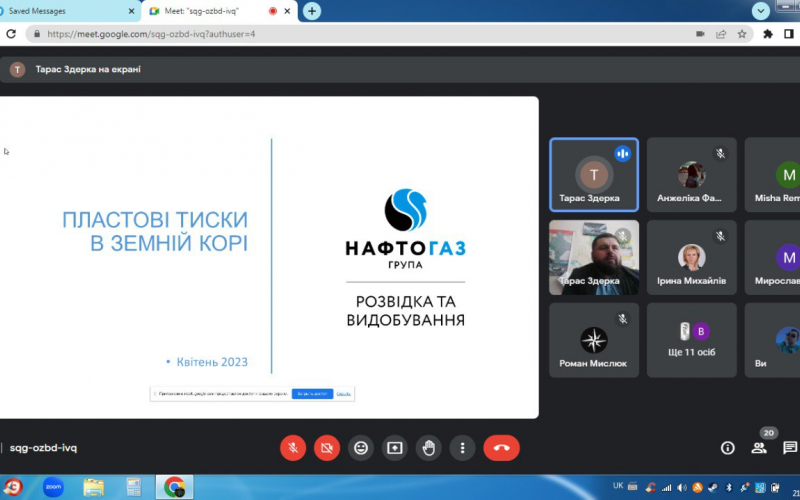
Task: Select Ірина Михайлів participant tile
Action: coord(691,257)
